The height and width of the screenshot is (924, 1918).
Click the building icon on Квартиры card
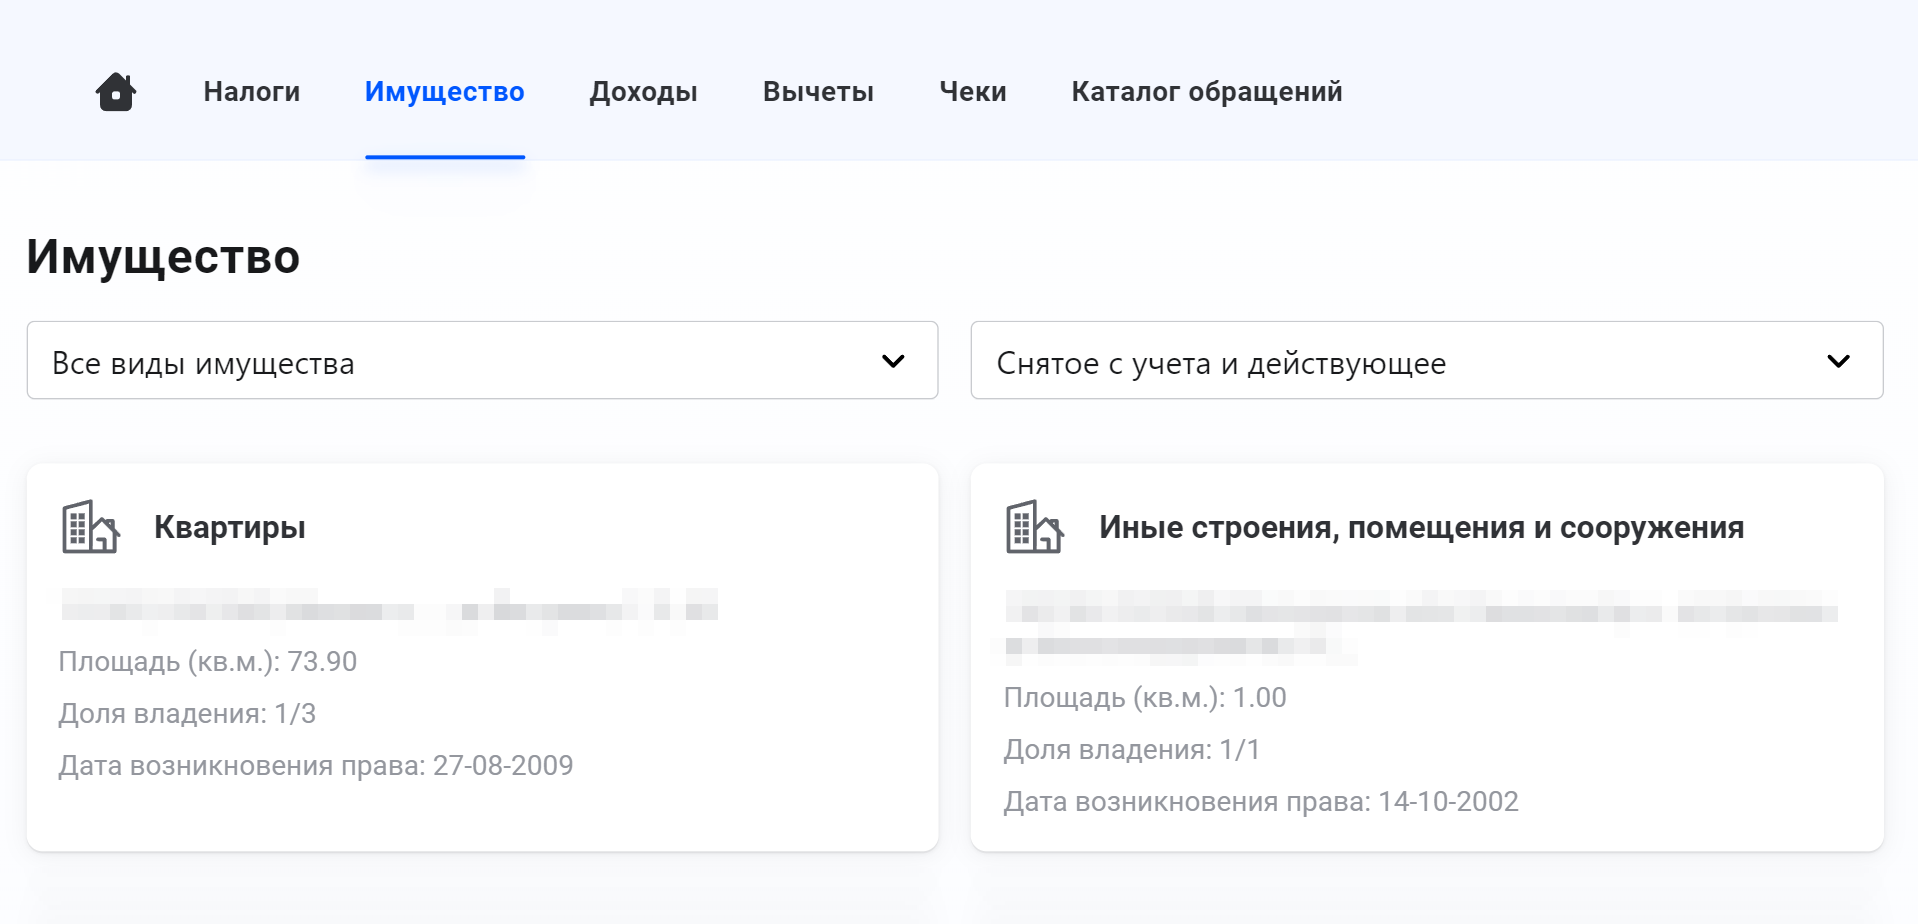(91, 527)
